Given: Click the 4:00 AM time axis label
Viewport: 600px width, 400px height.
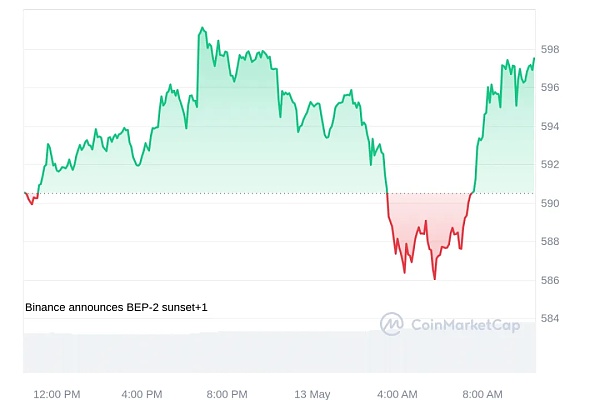Looking at the screenshot, I should coord(398,394).
